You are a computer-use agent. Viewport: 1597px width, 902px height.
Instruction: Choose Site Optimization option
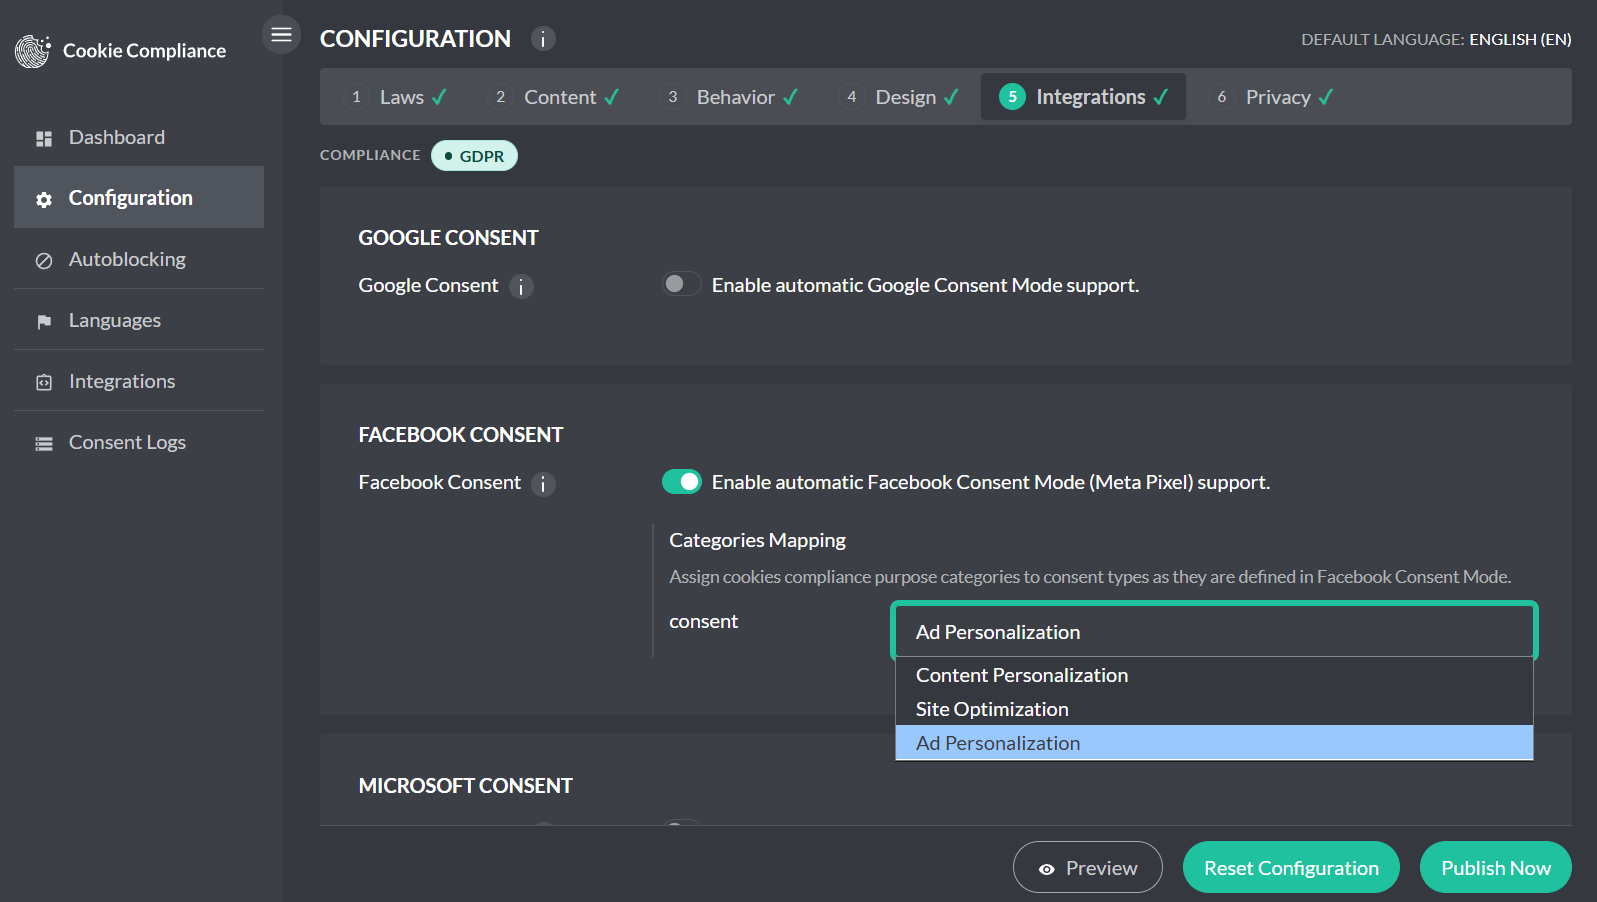(1214, 709)
